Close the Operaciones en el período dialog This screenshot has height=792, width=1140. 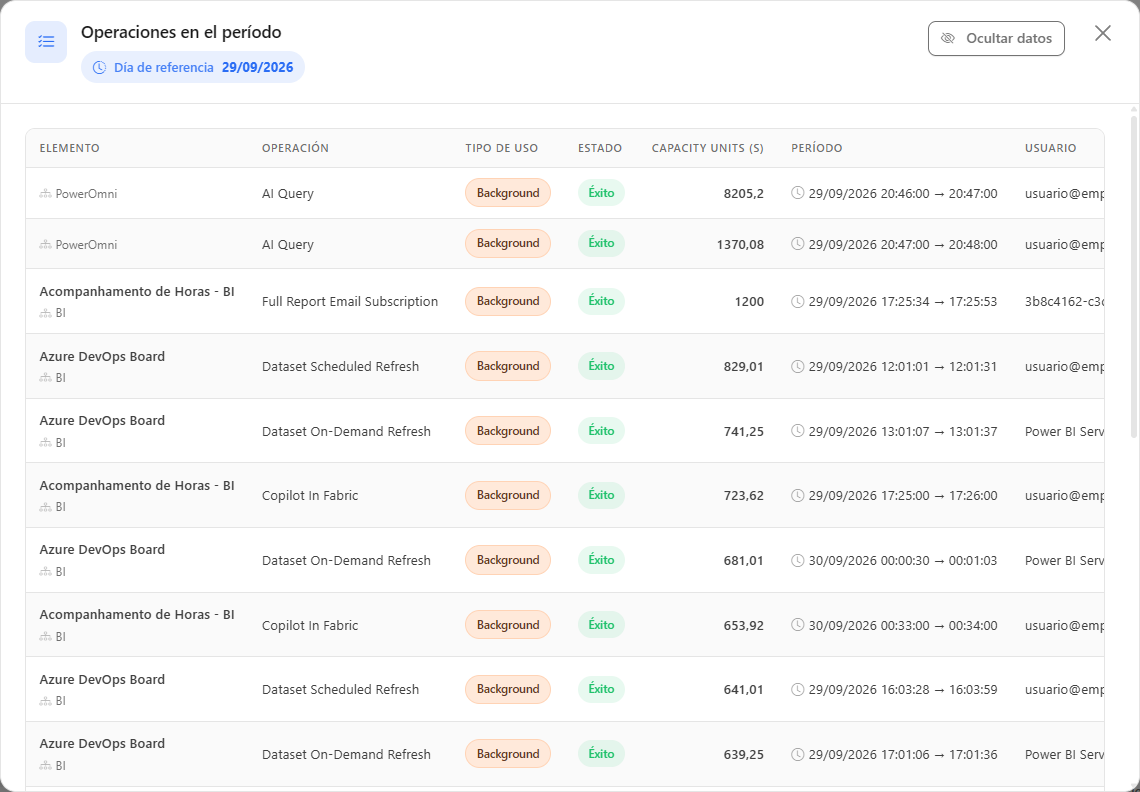point(1102,33)
